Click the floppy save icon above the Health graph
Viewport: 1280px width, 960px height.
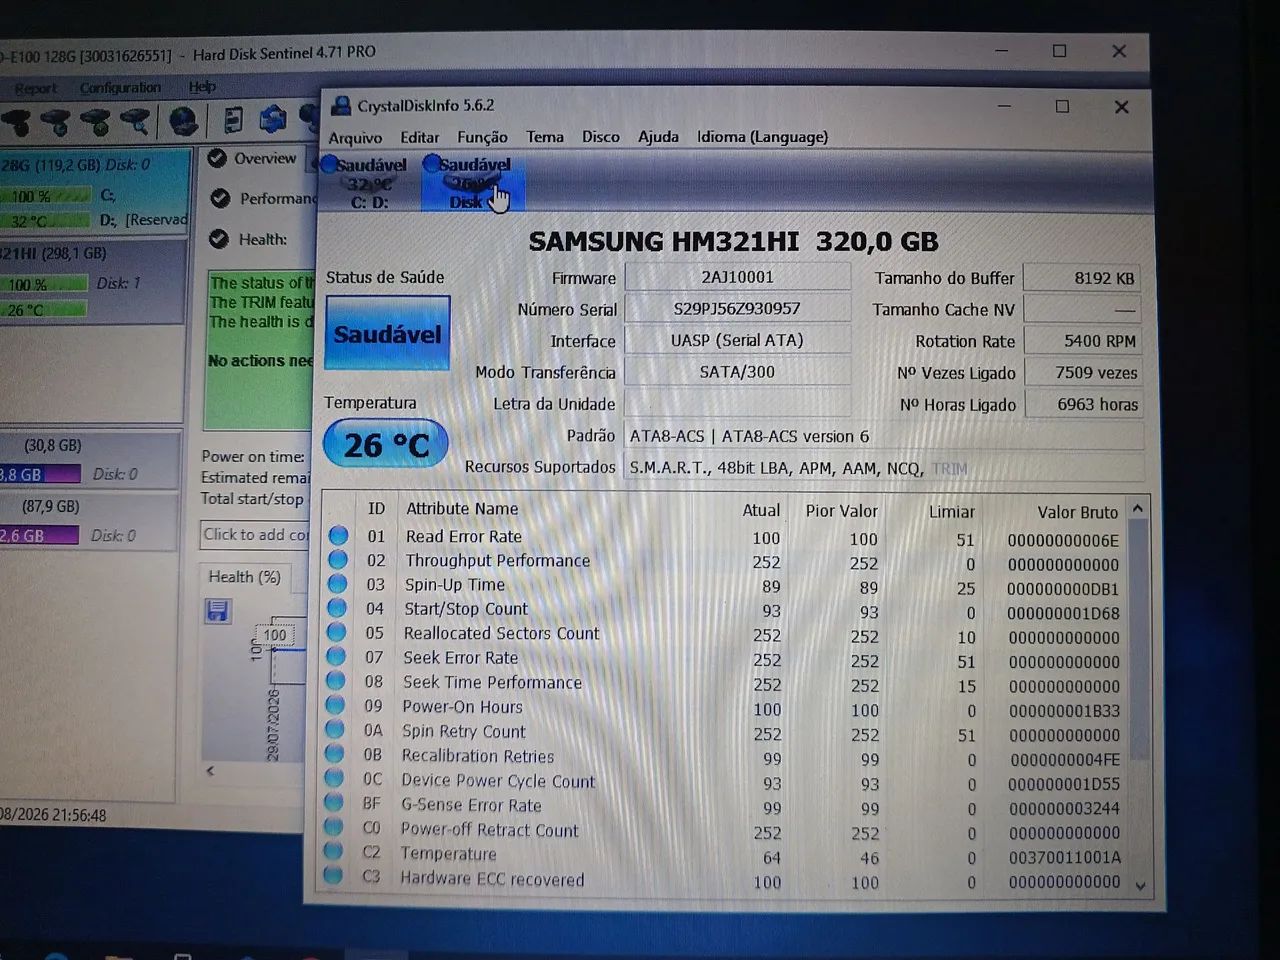(218, 611)
